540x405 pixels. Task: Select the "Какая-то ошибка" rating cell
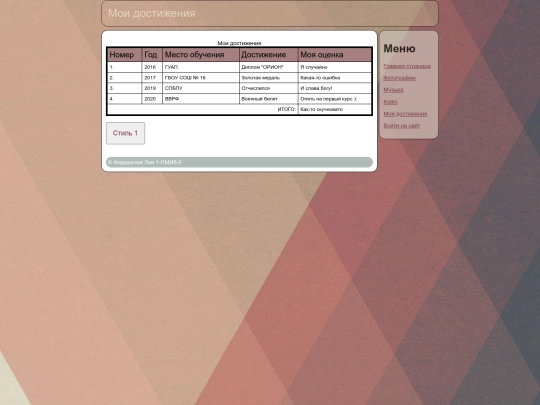(335, 78)
